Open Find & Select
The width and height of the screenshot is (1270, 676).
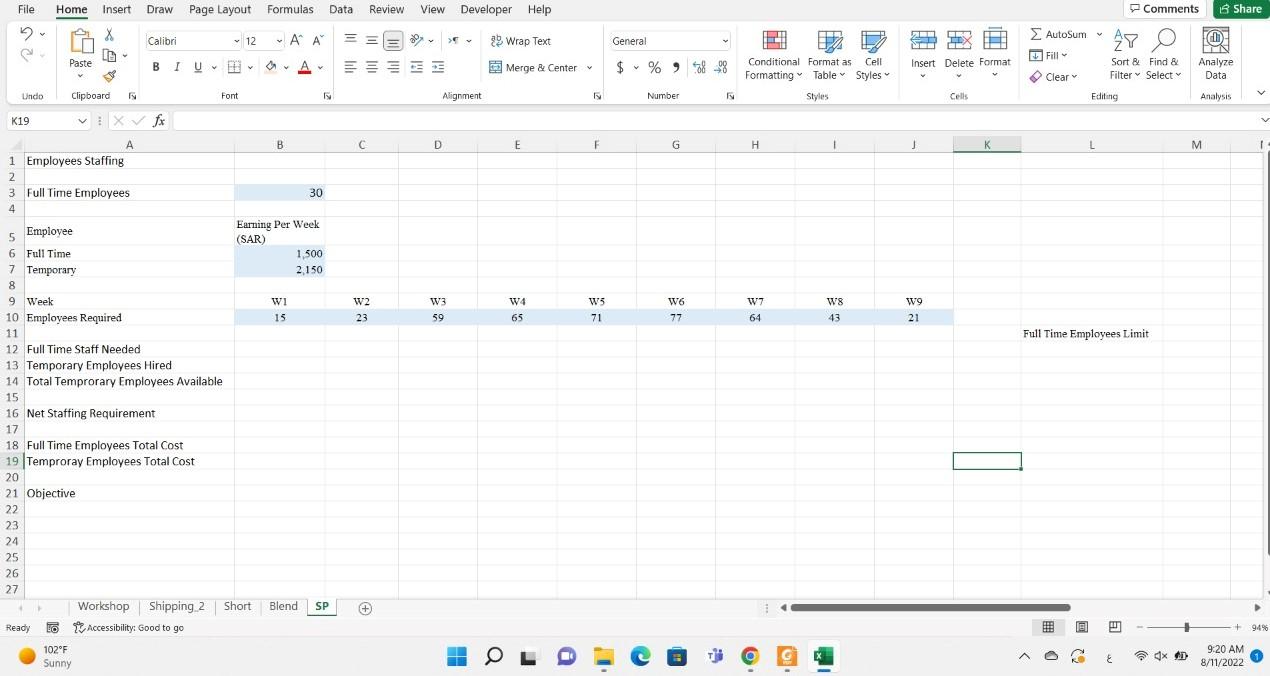point(1162,56)
